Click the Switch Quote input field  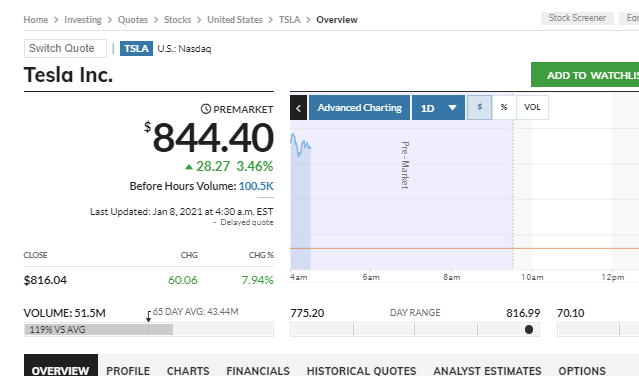65,48
